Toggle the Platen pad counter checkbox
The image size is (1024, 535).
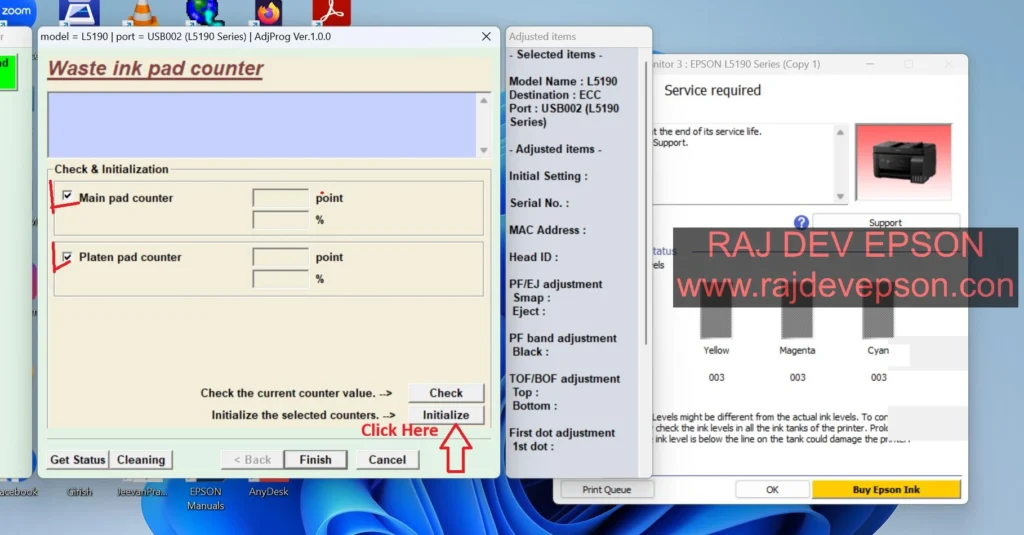point(67,257)
